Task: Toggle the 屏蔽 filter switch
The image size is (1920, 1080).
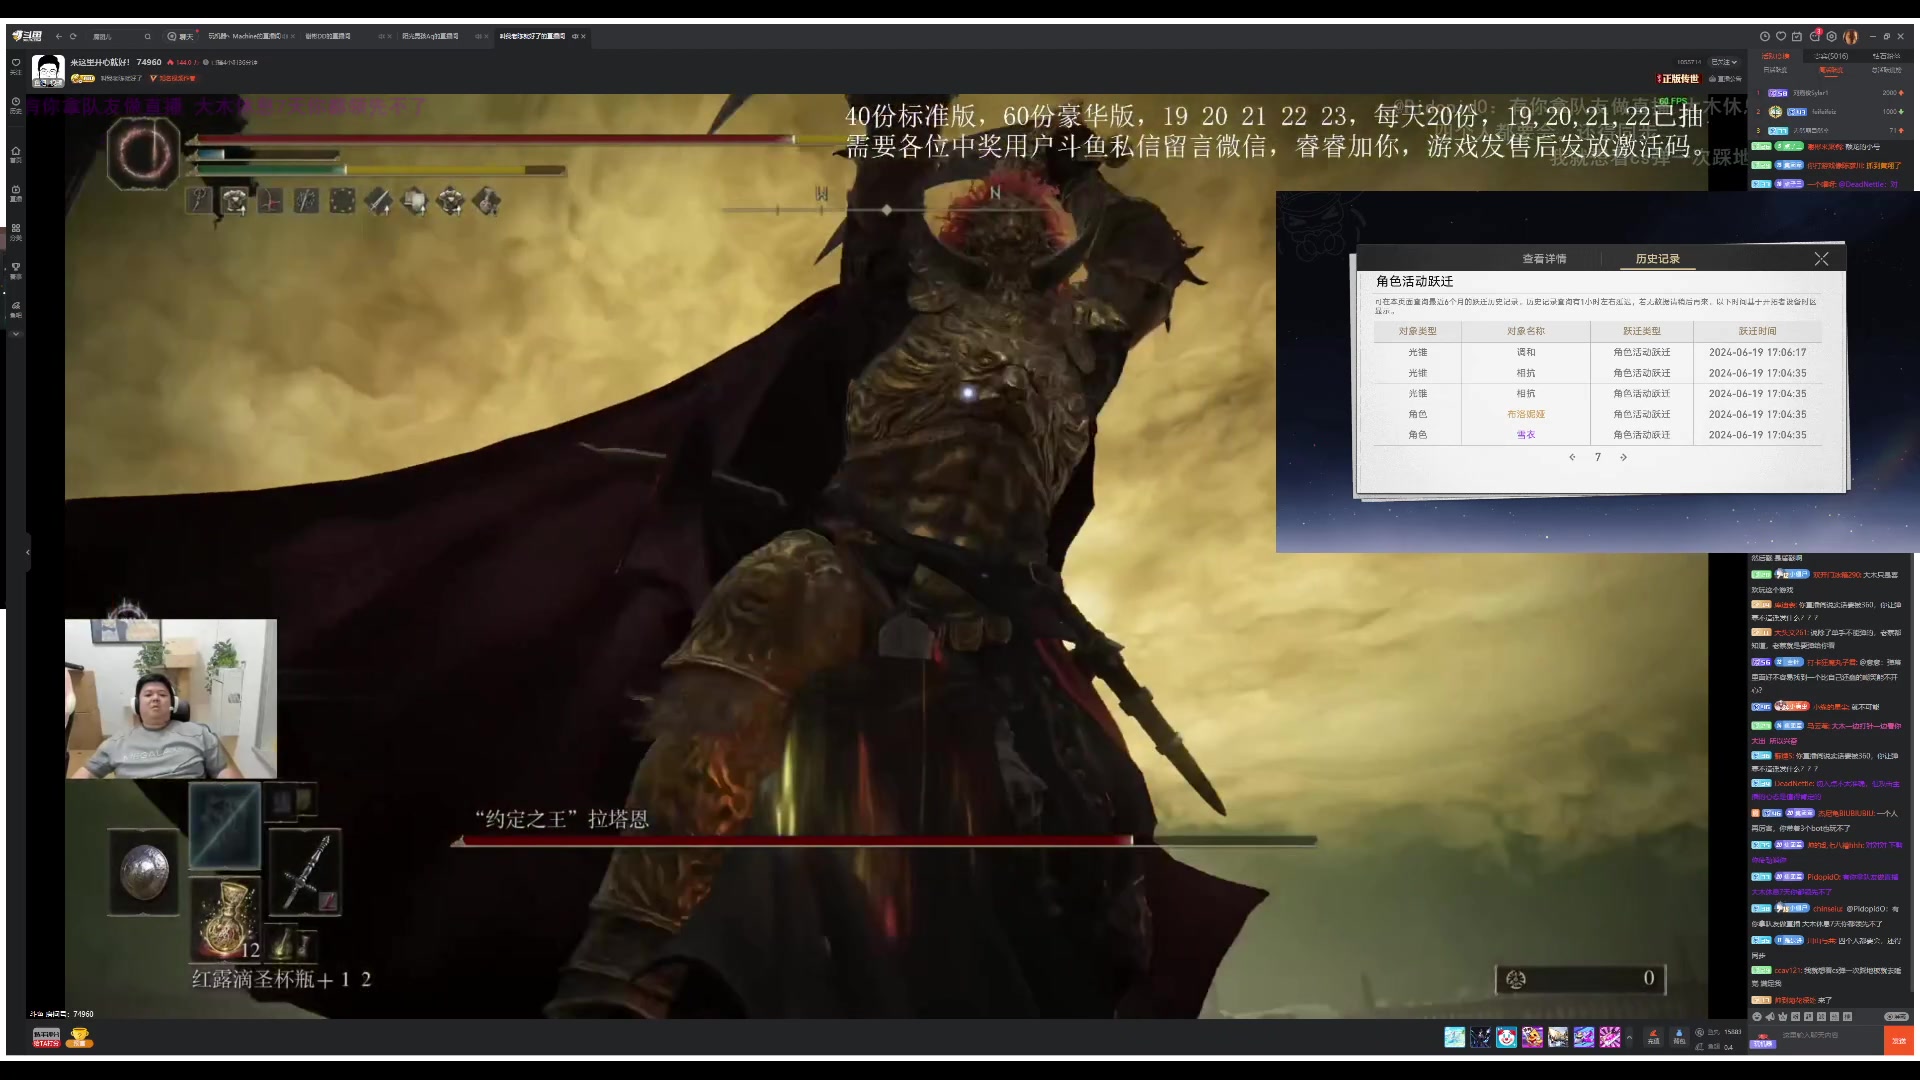Action: point(1896,1016)
